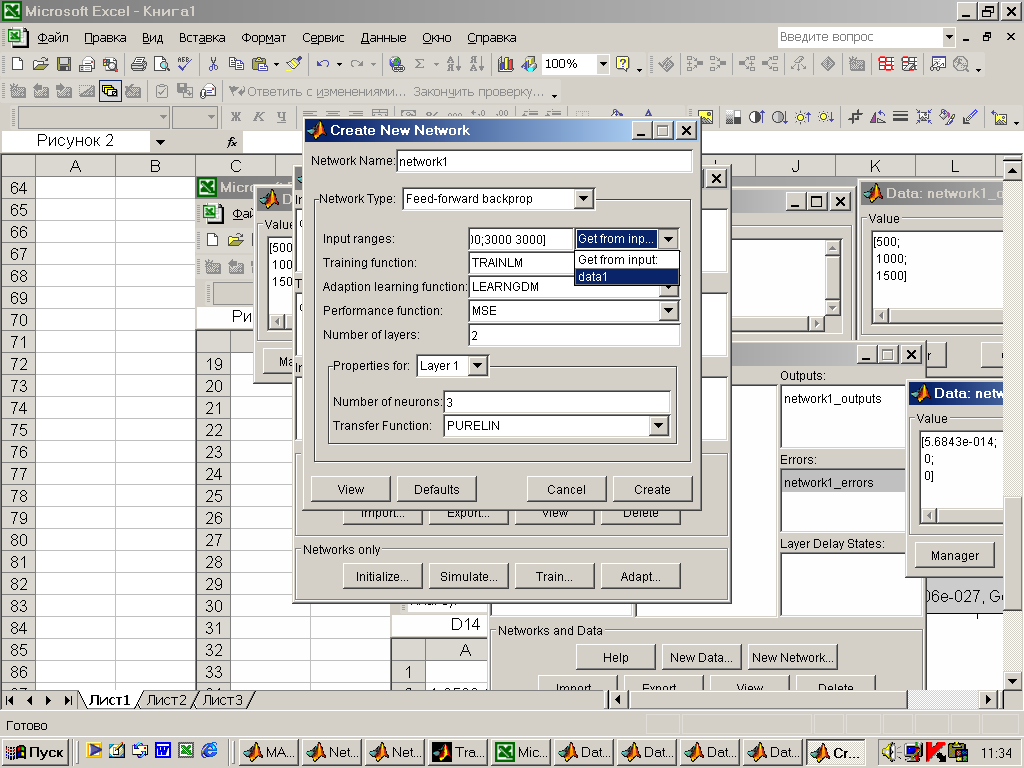
Task: Open the Файл menu
Action: pos(53,38)
